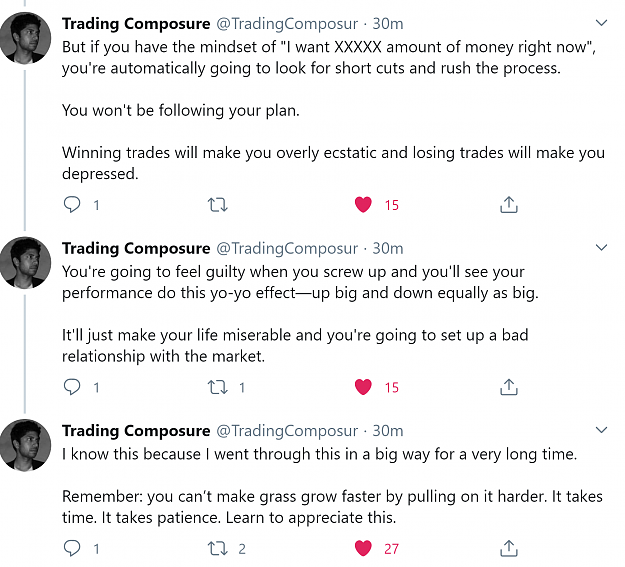Retweet the first tweet about short cuts
Viewport: 625px width, 567px height.
[218, 205]
